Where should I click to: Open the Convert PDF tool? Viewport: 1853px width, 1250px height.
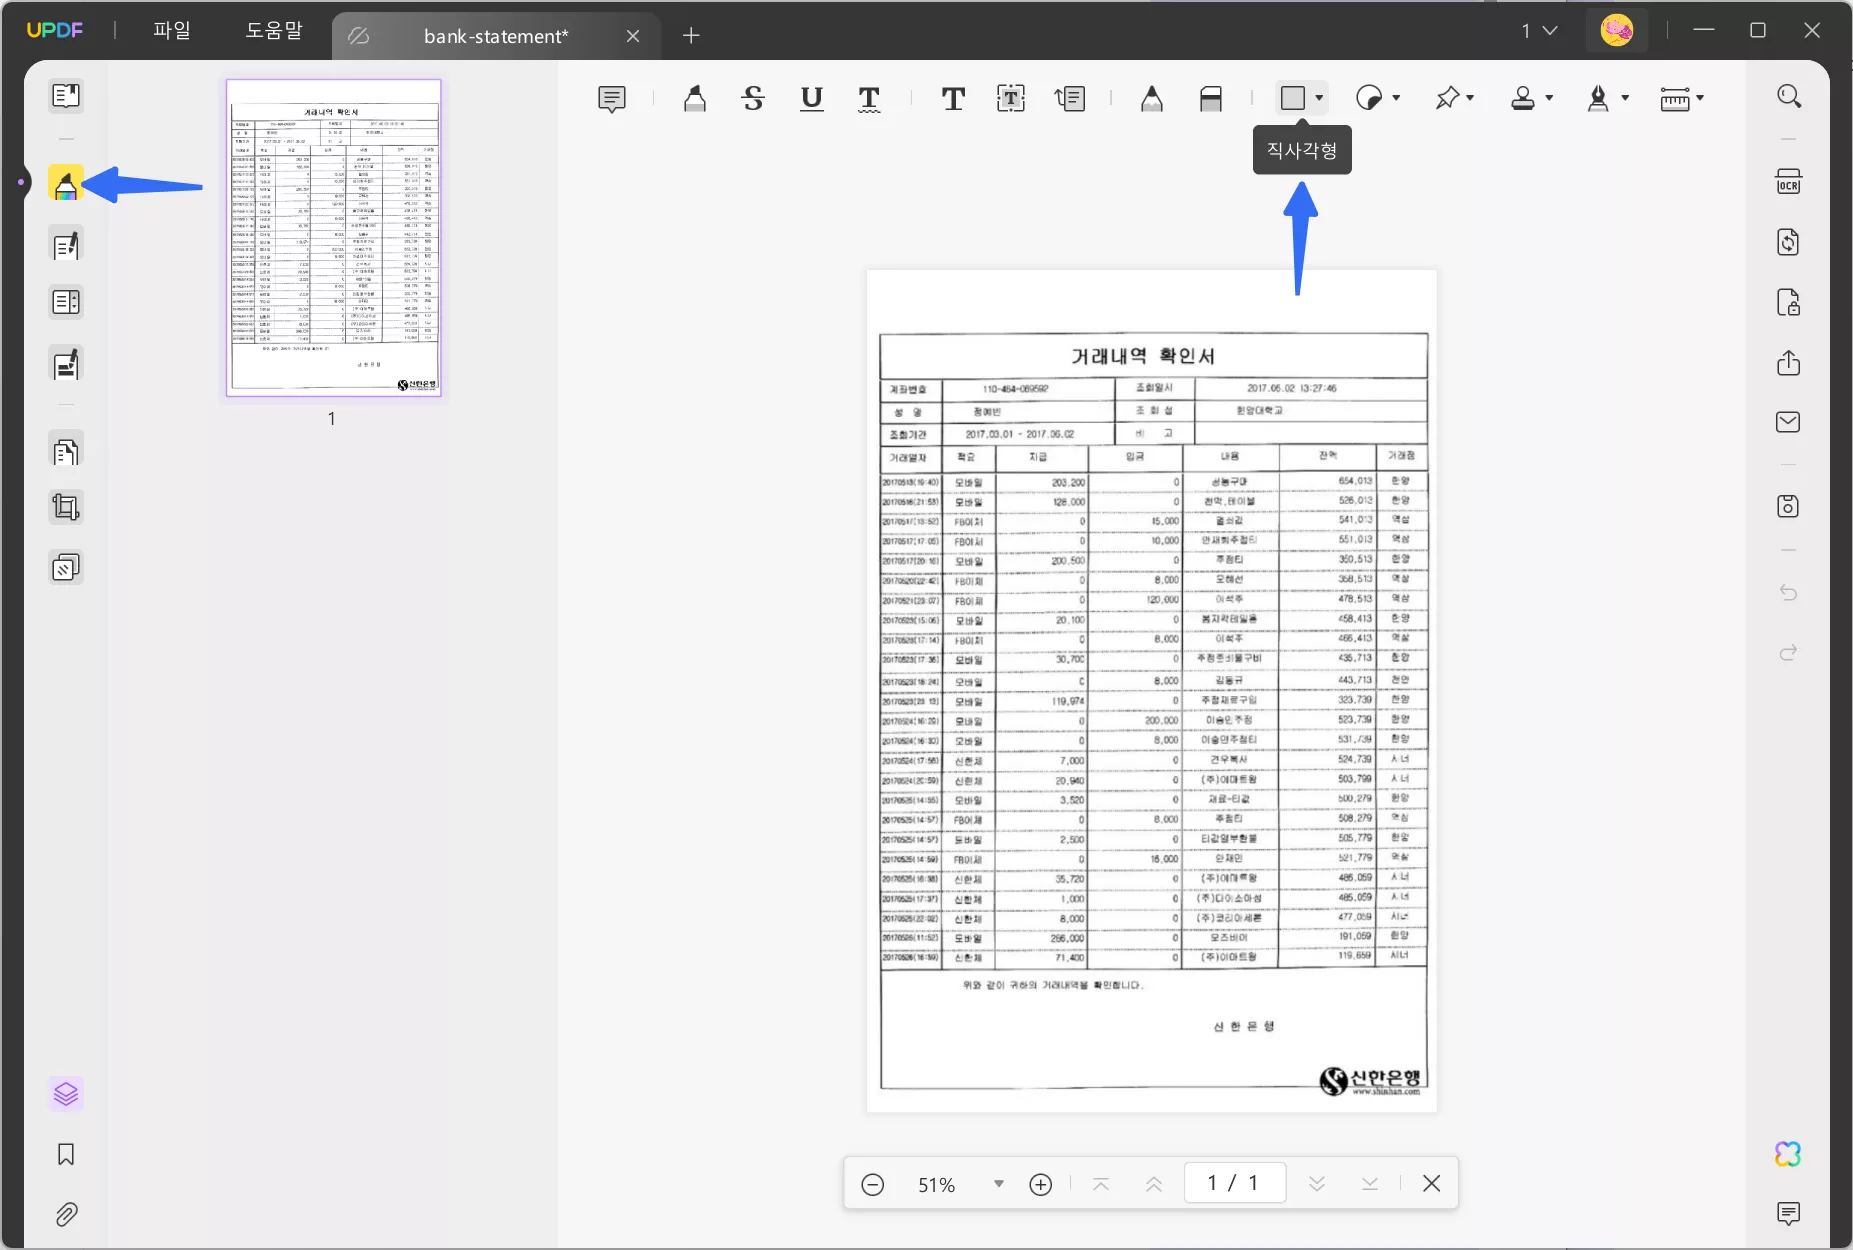pyautogui.click(x=1789, y=242)
